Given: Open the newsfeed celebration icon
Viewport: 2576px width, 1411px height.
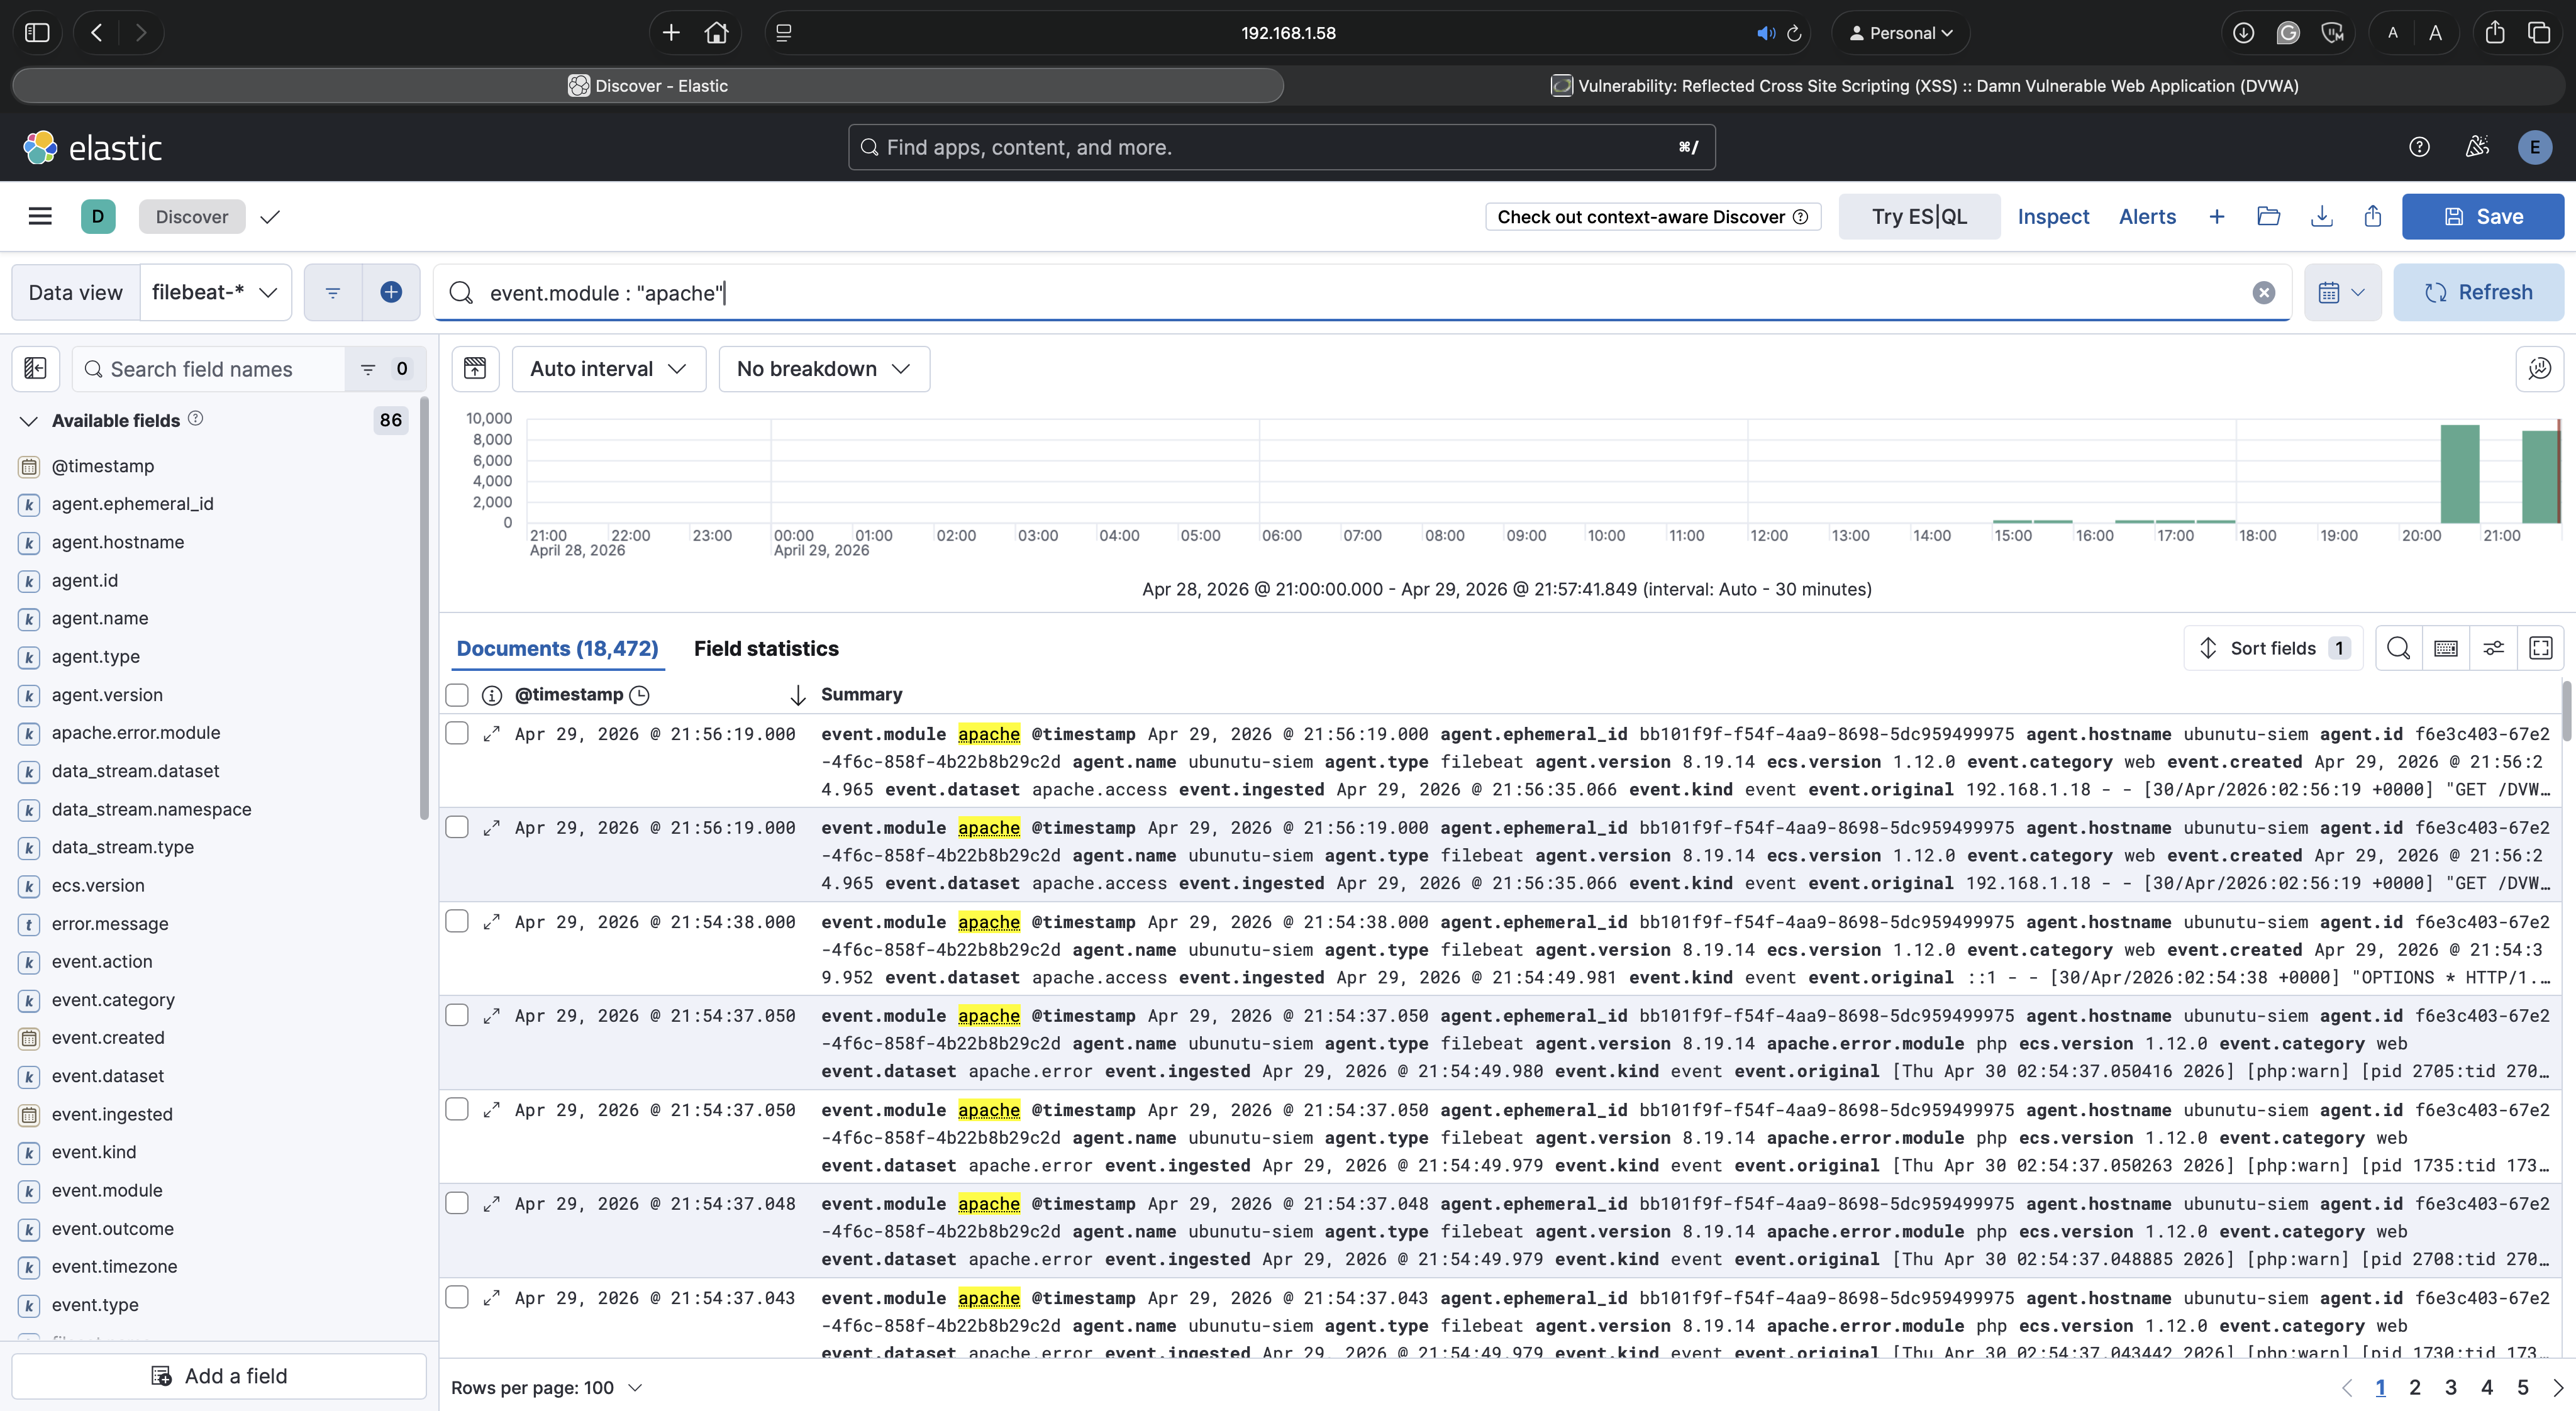Looking at the screenshot, I should click(x=2477, y=147).
